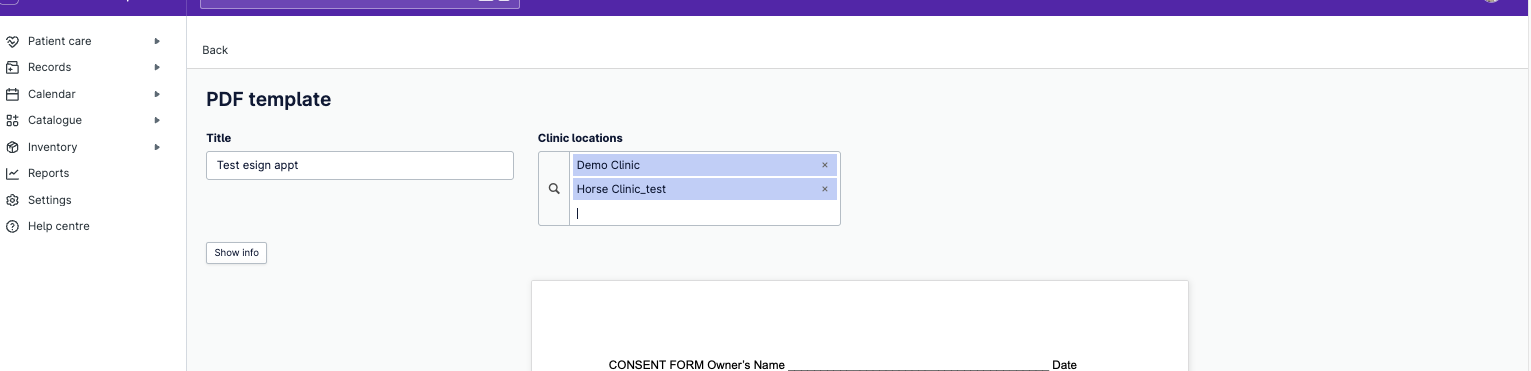
Task: Click the Records folder icon
Action: click(12, 68)
